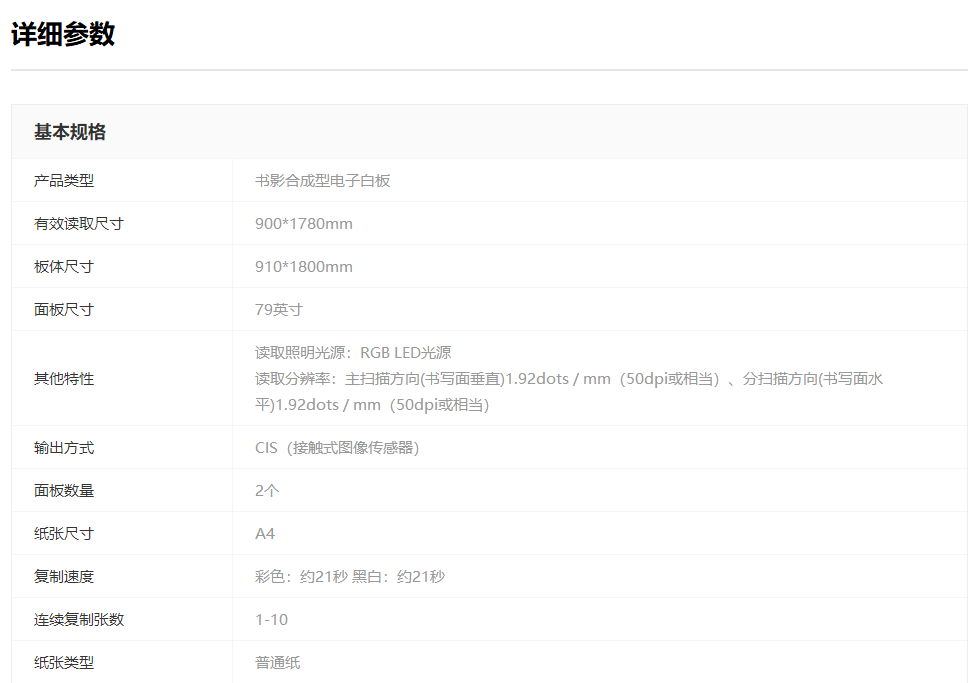Viewport: 979px width, 683px height.
Task: Select the 书影合成型电子白板 value text
Action: pos(322,181)
